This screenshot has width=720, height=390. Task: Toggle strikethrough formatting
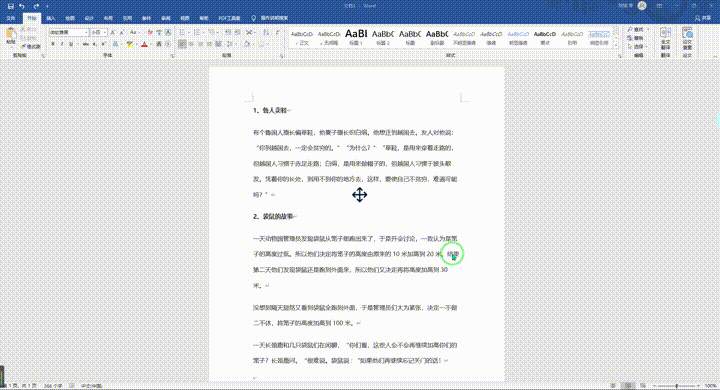click(x=86, y=44)
